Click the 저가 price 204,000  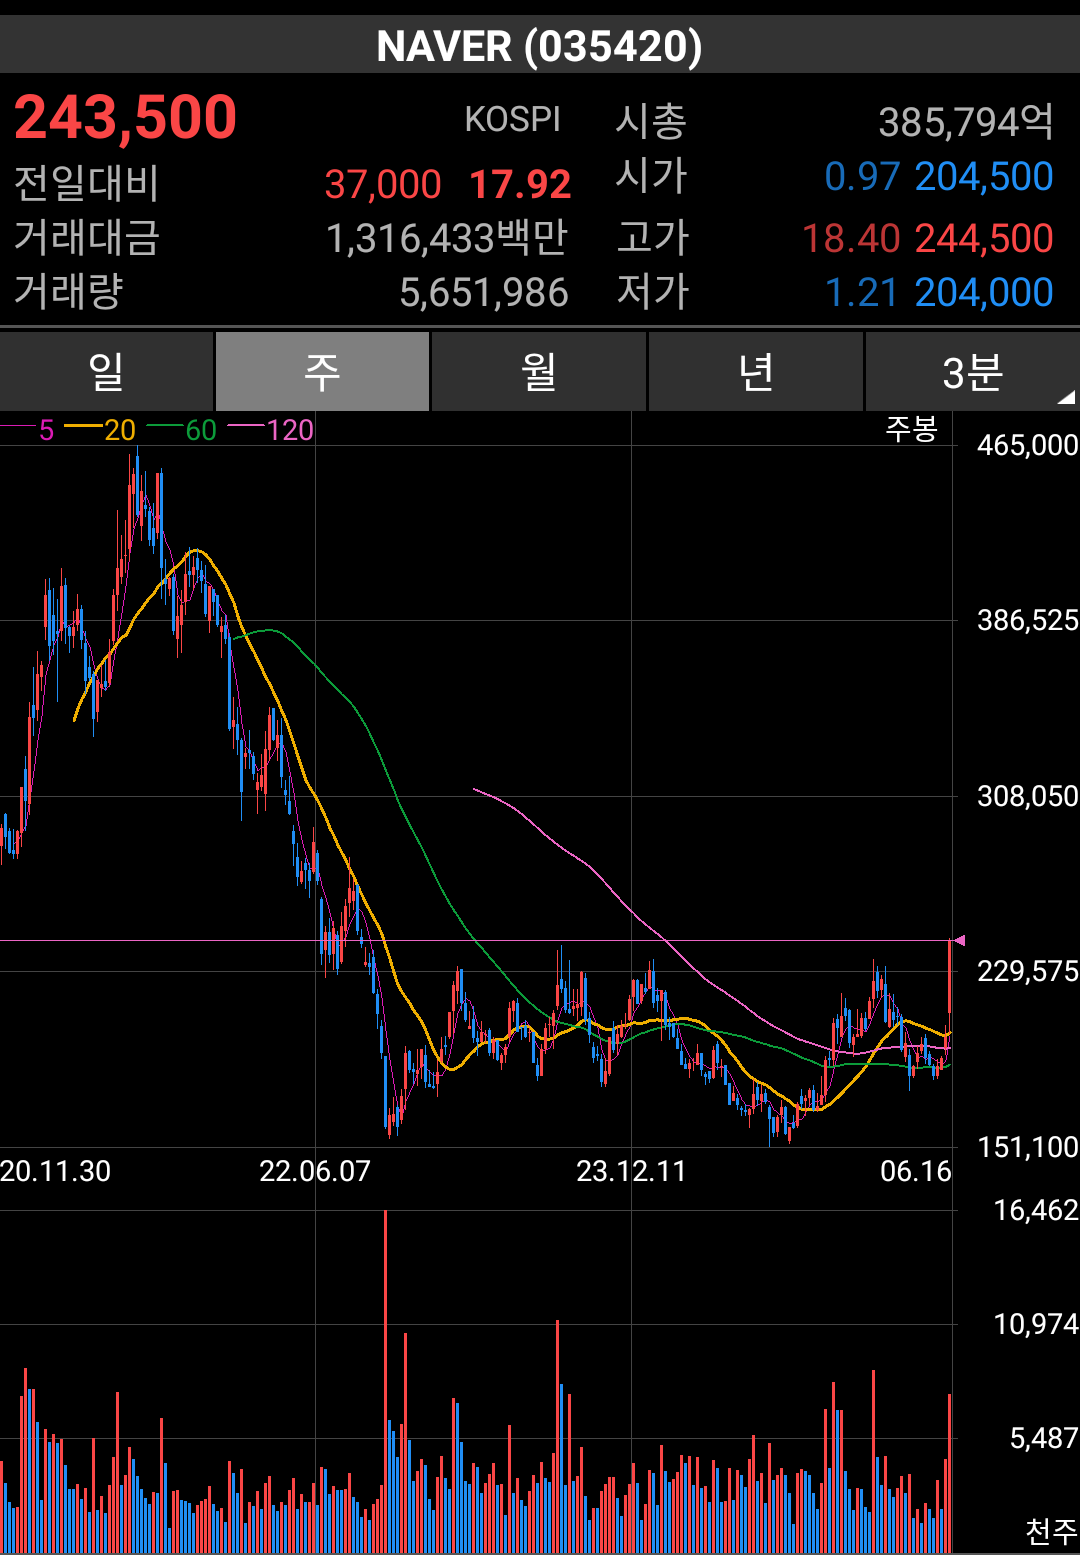pyautogui.click(x=984, y=293)
